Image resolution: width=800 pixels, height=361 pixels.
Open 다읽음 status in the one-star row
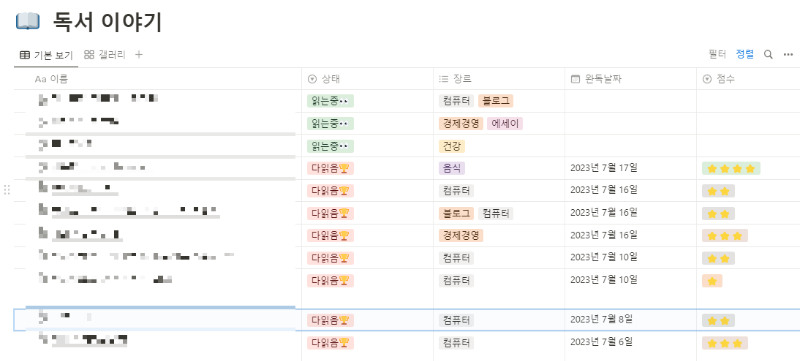[x=330, y=280]
